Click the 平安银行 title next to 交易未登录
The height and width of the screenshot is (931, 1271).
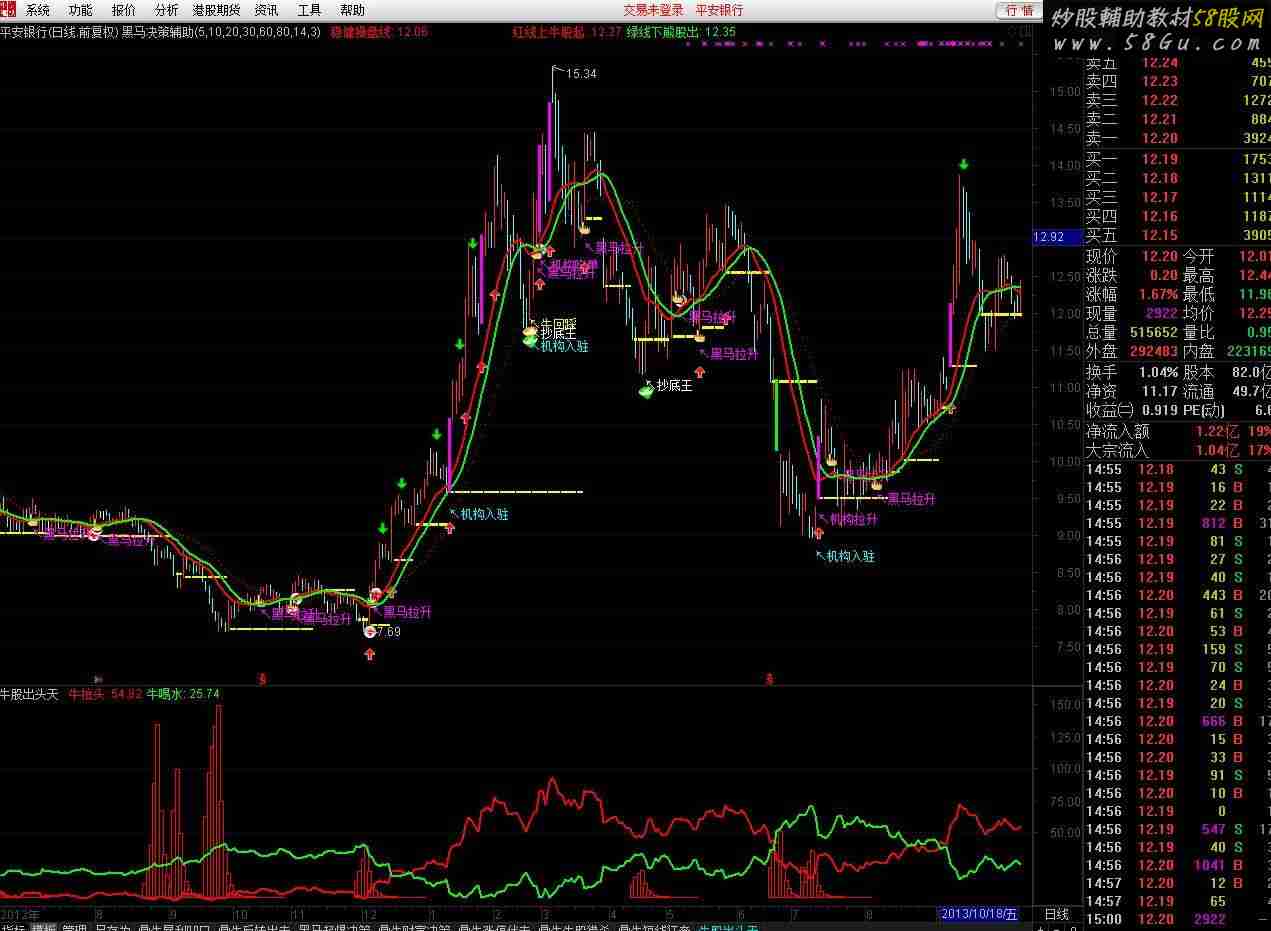tap(720, 10)
